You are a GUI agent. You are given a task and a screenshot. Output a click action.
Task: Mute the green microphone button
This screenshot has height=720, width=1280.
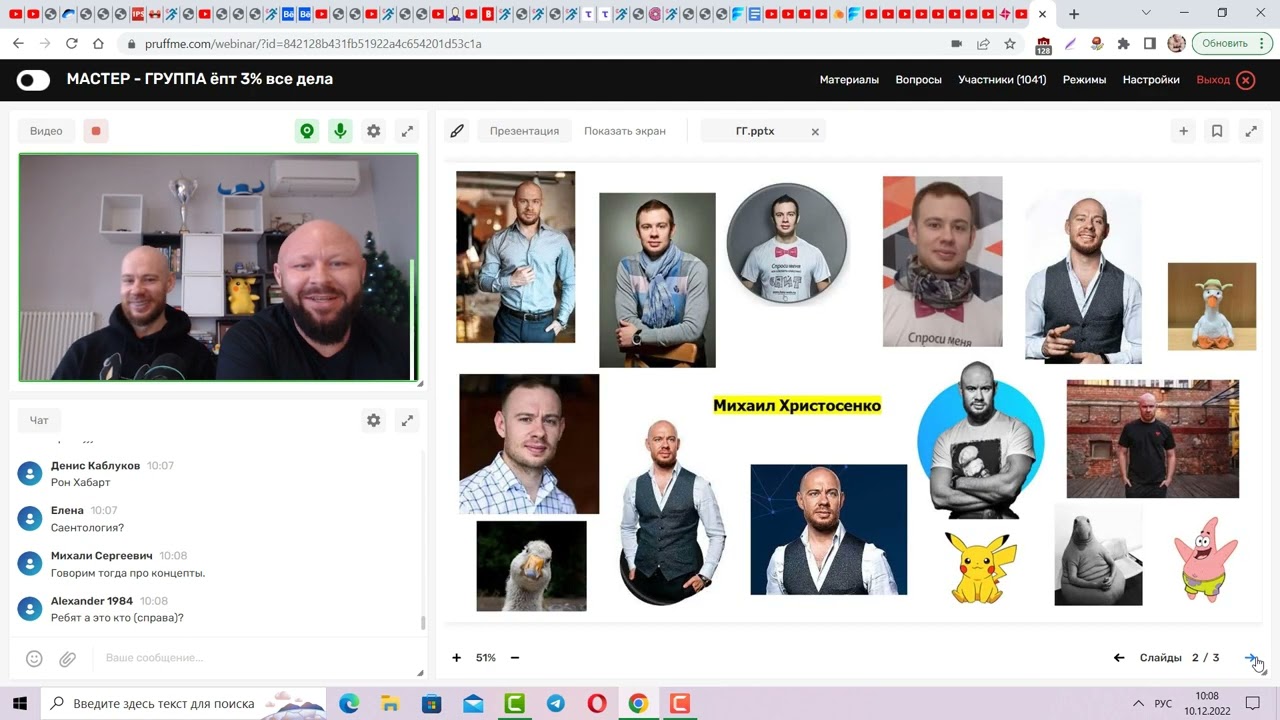point(341,131)
